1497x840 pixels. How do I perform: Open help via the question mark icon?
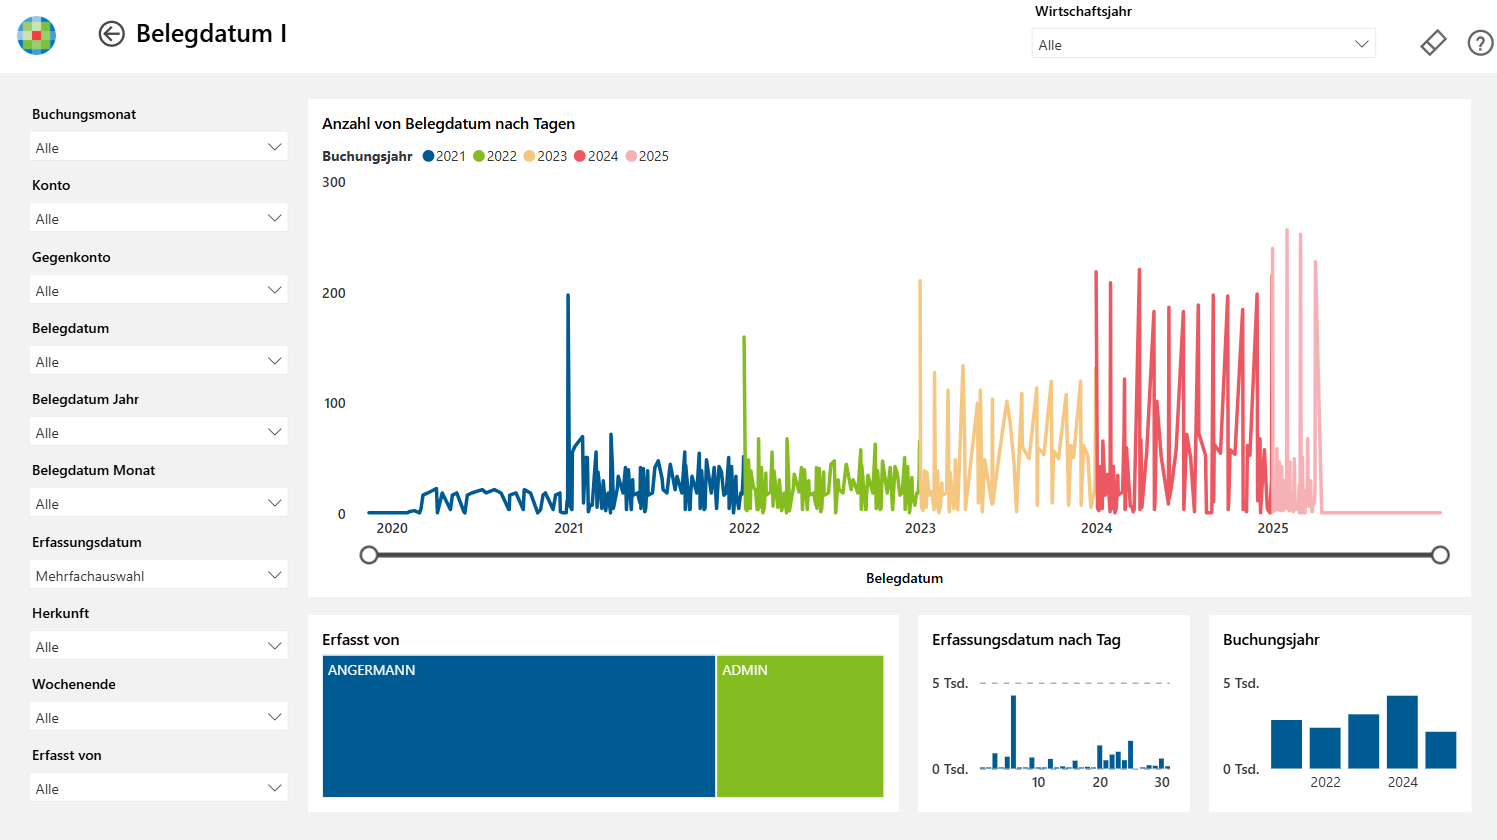tap(1480, 43)
